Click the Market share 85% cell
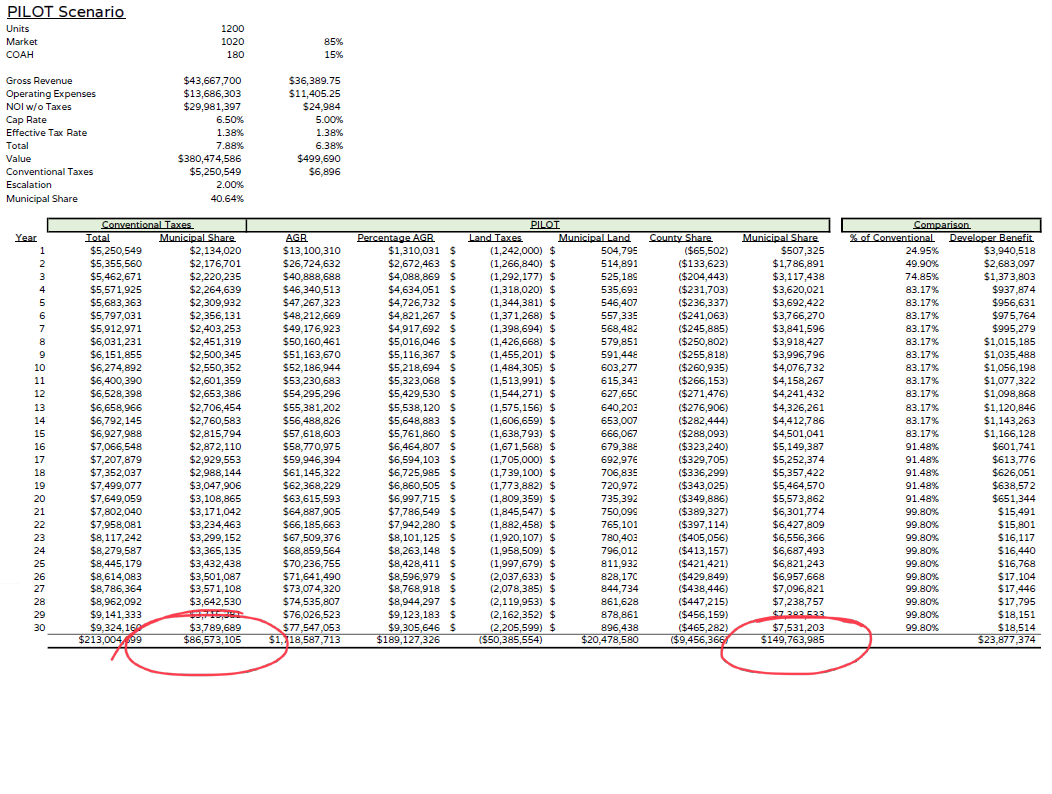The width and height of the screenshot is (1052, 794). pyautogui.click(x=333, y=42)
